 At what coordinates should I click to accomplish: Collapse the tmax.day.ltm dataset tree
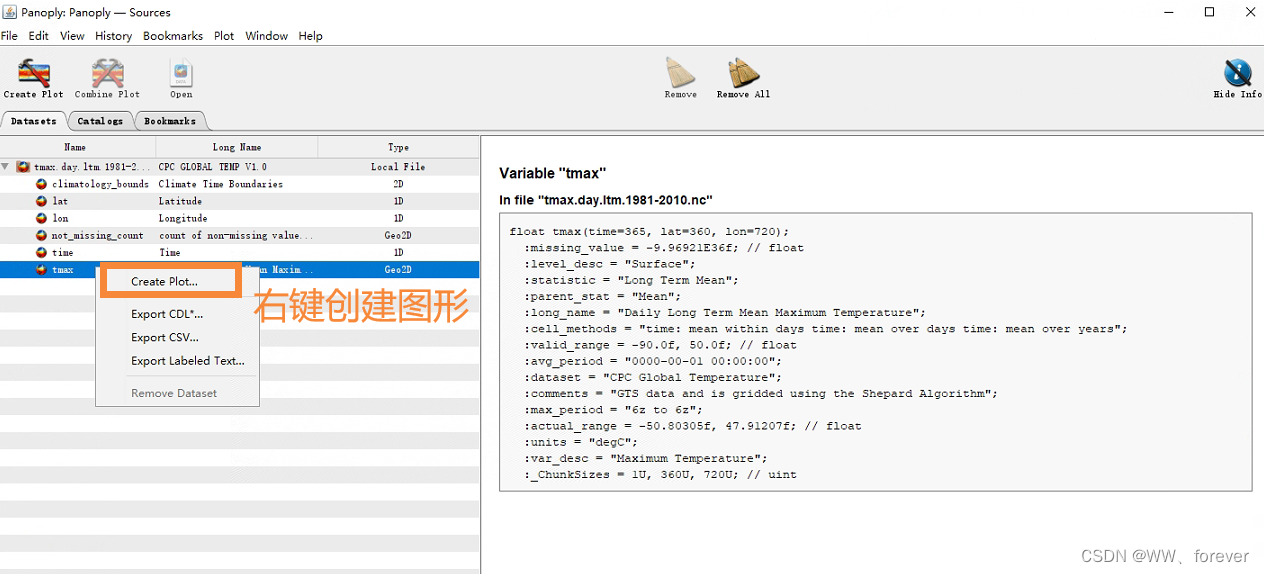point(6,167)
